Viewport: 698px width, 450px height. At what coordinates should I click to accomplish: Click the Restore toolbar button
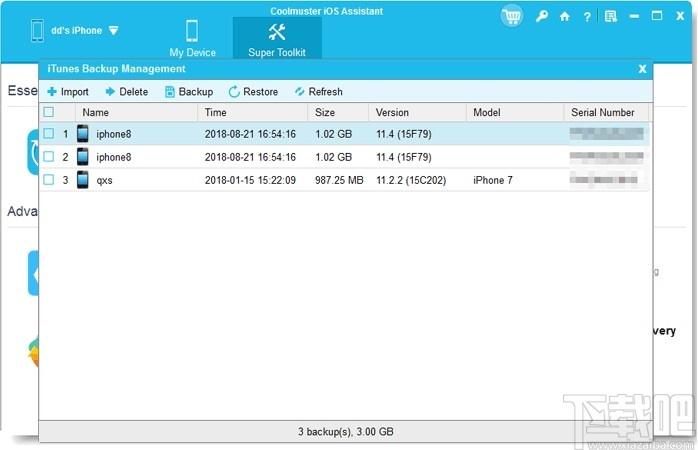coord(253,92)
